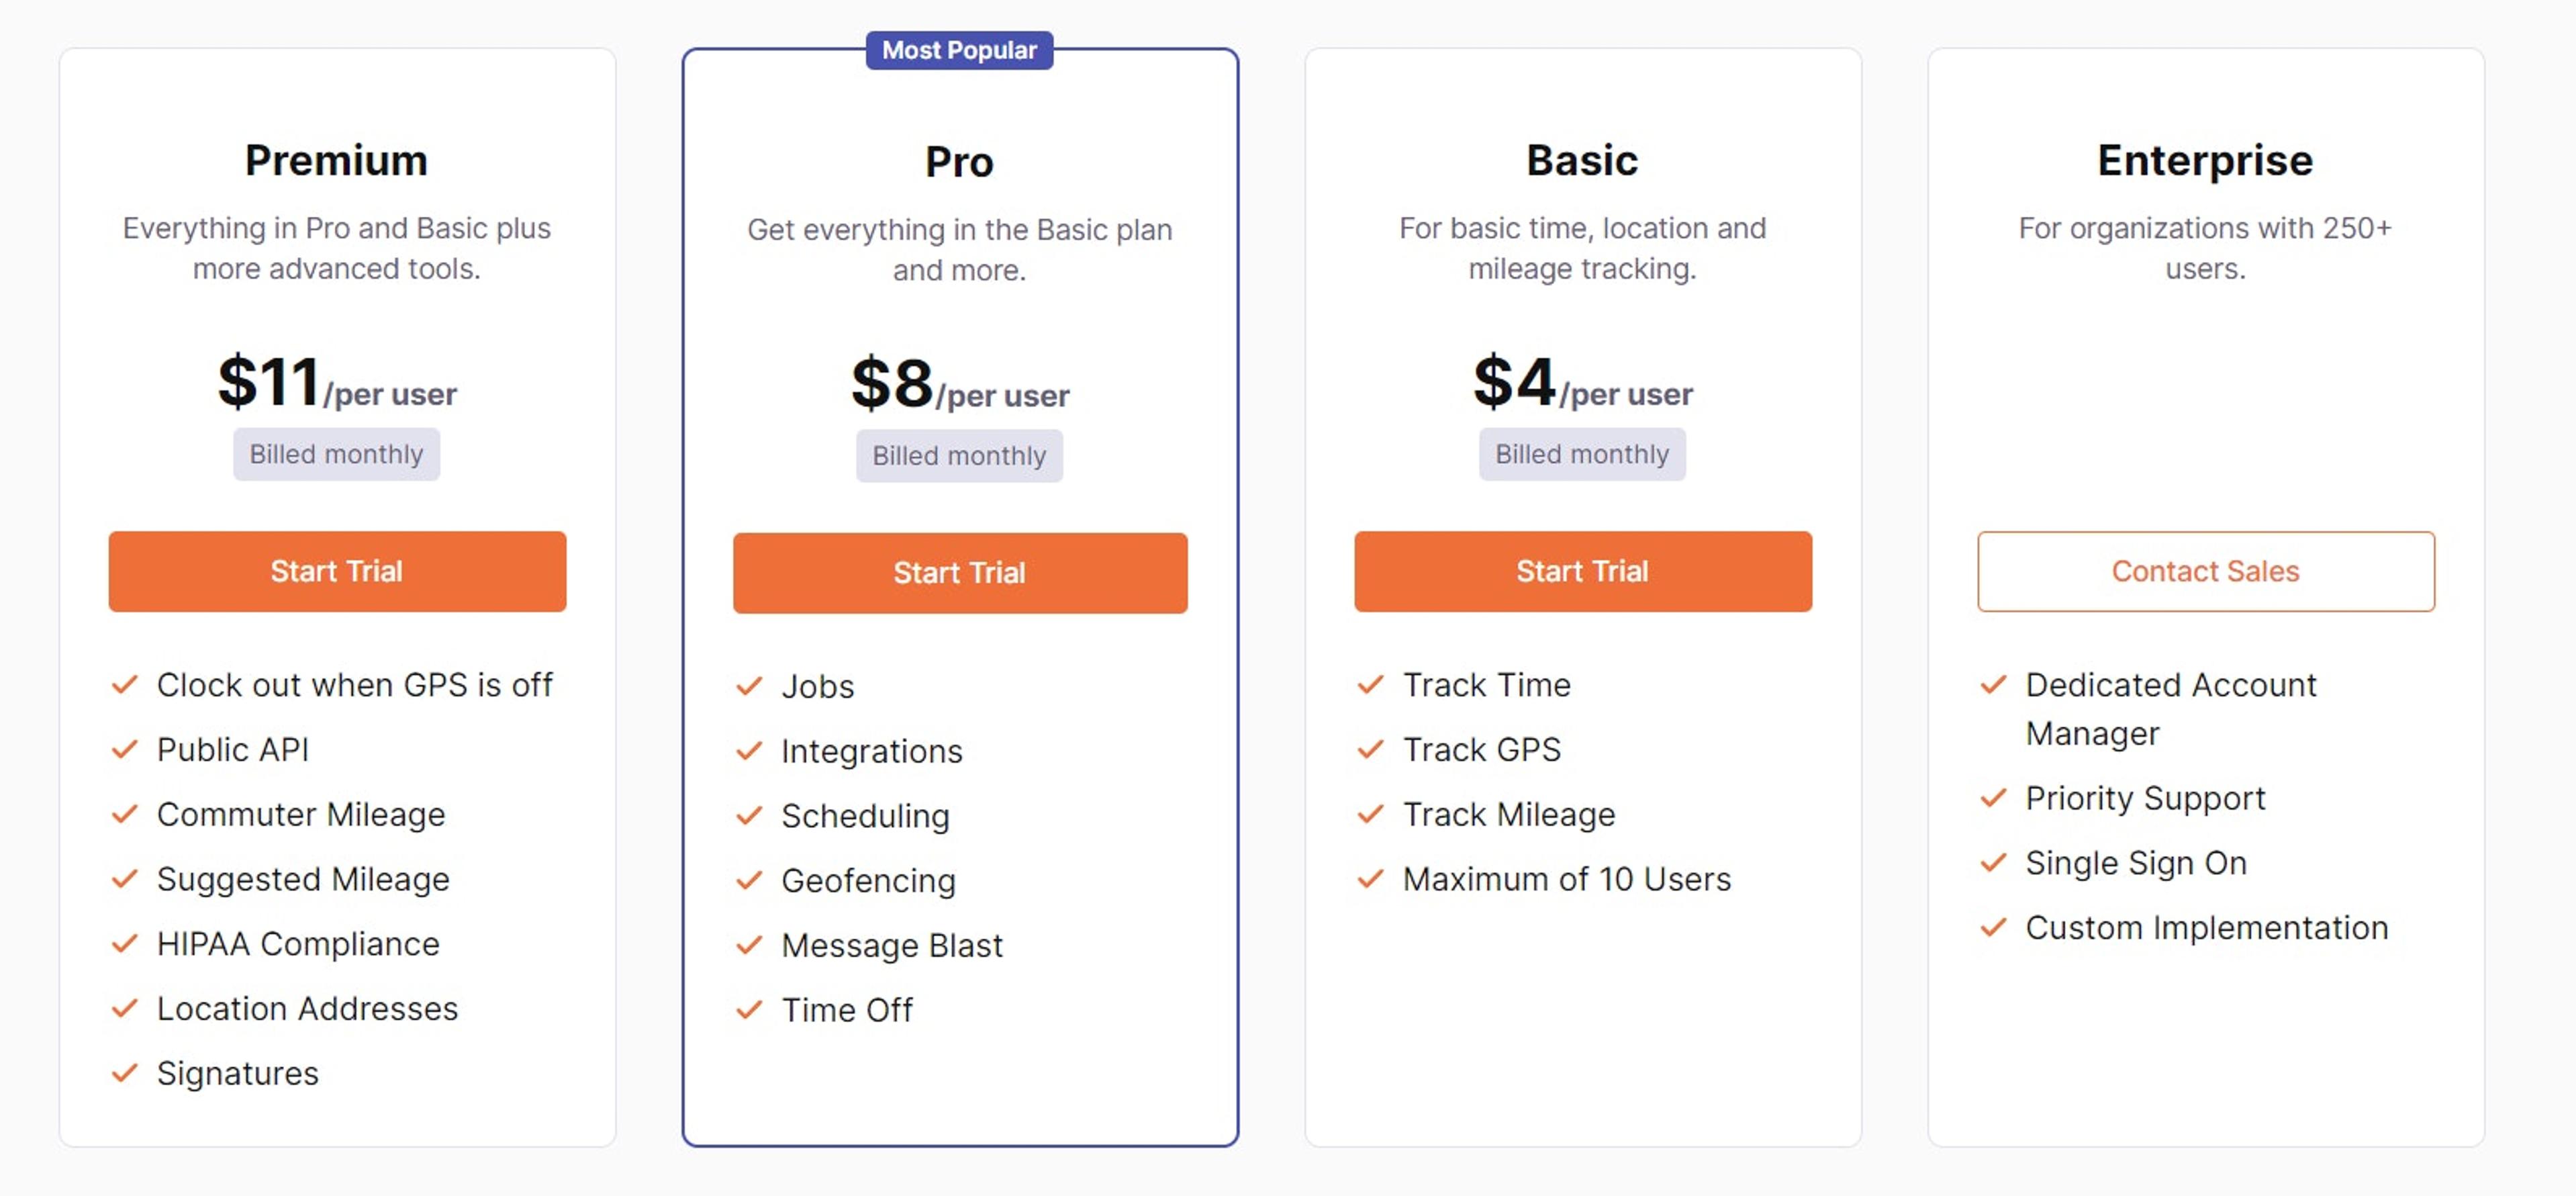
Task: Click the Billed monthly badge under Pro price
Action: click(958, 455)
